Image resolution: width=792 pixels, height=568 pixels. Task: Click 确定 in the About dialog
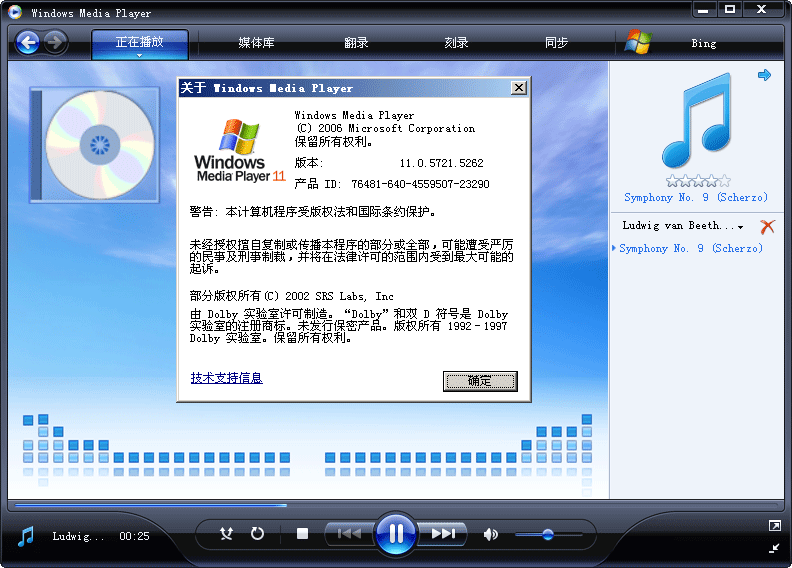click(480, 381)
